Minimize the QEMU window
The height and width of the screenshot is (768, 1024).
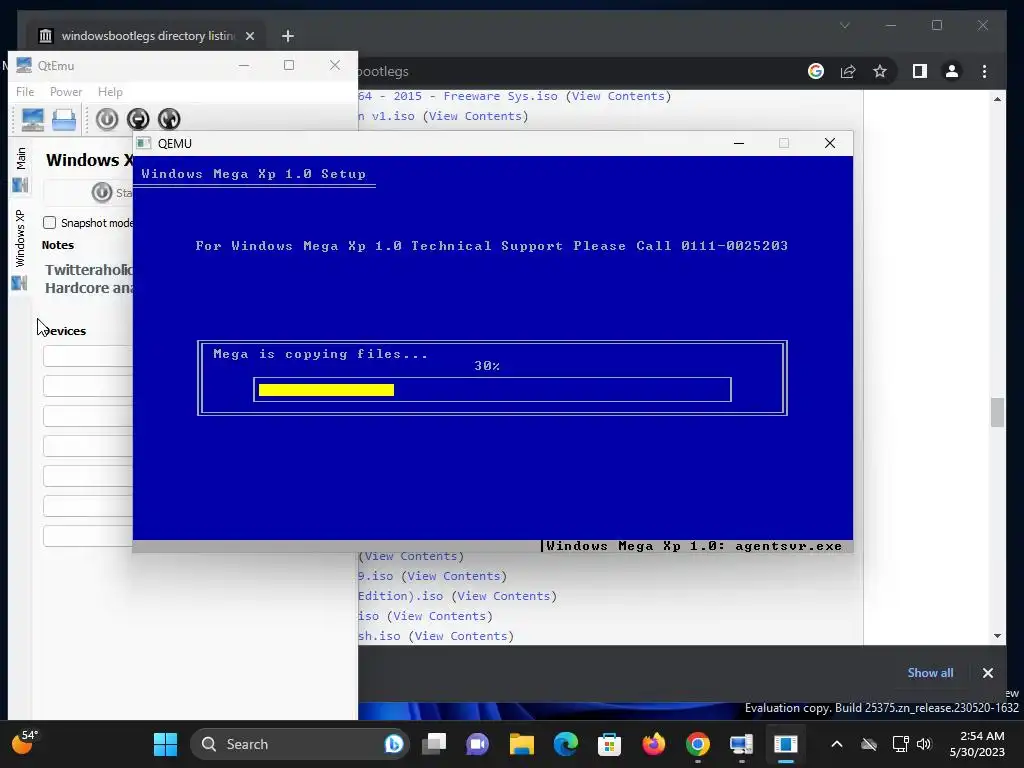click(739, 143)
